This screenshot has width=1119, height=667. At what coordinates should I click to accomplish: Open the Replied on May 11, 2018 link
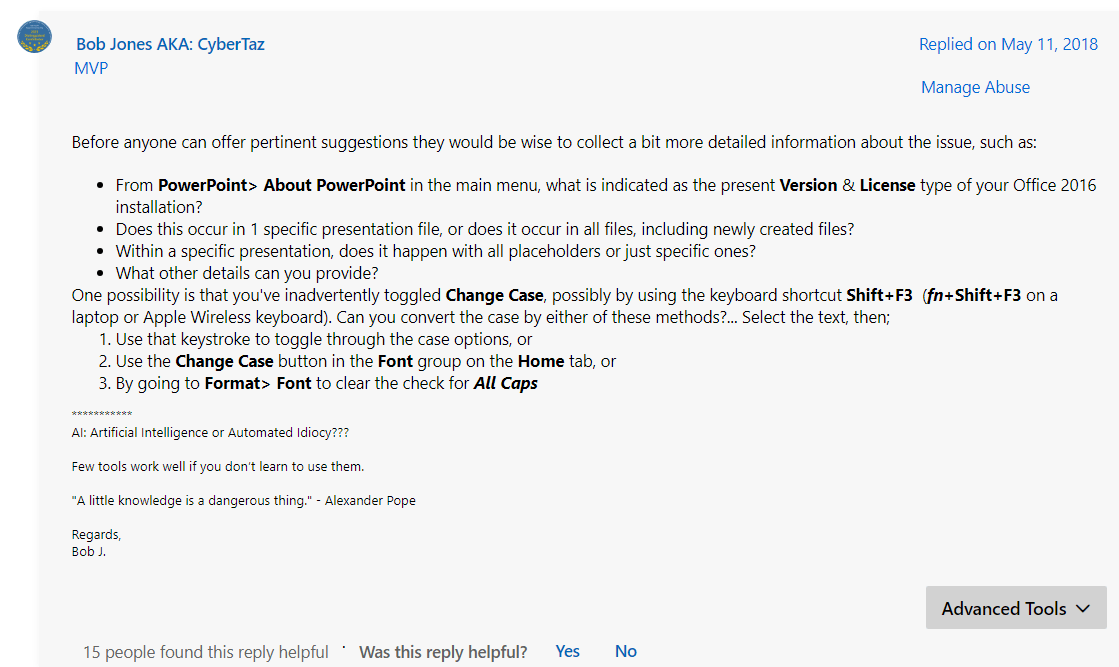point(1008,44)
